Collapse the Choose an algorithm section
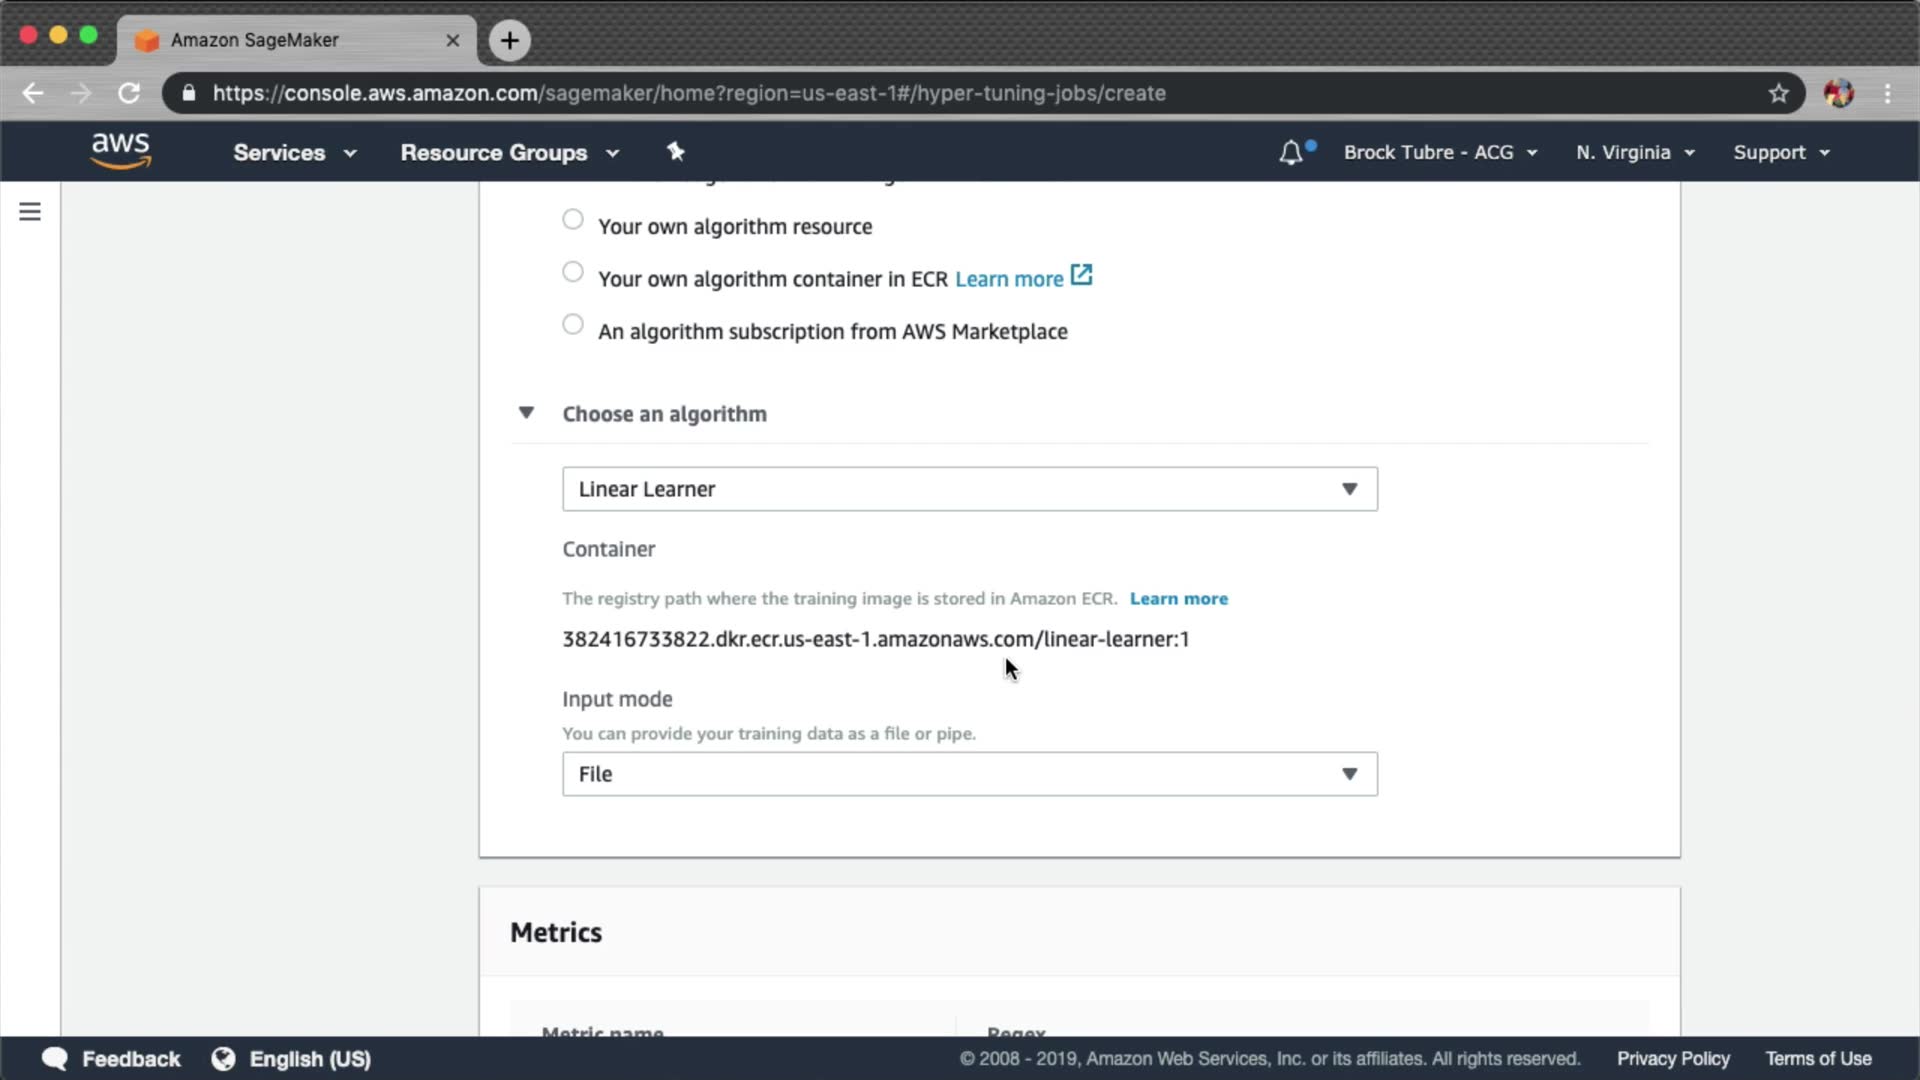Screen dimensions: 1920x1080 click(526, 413)
